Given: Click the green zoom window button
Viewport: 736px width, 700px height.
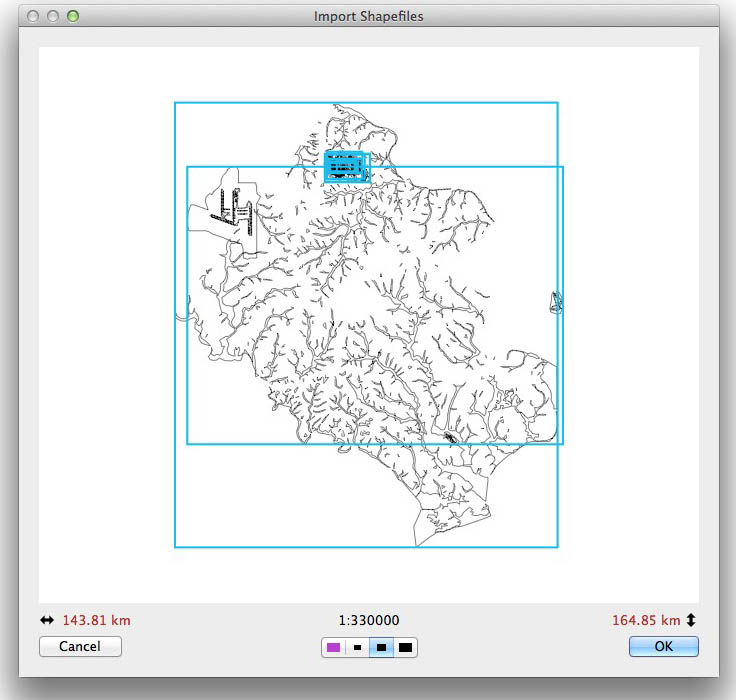Looking at the screenshot, I should coord(73,16).
